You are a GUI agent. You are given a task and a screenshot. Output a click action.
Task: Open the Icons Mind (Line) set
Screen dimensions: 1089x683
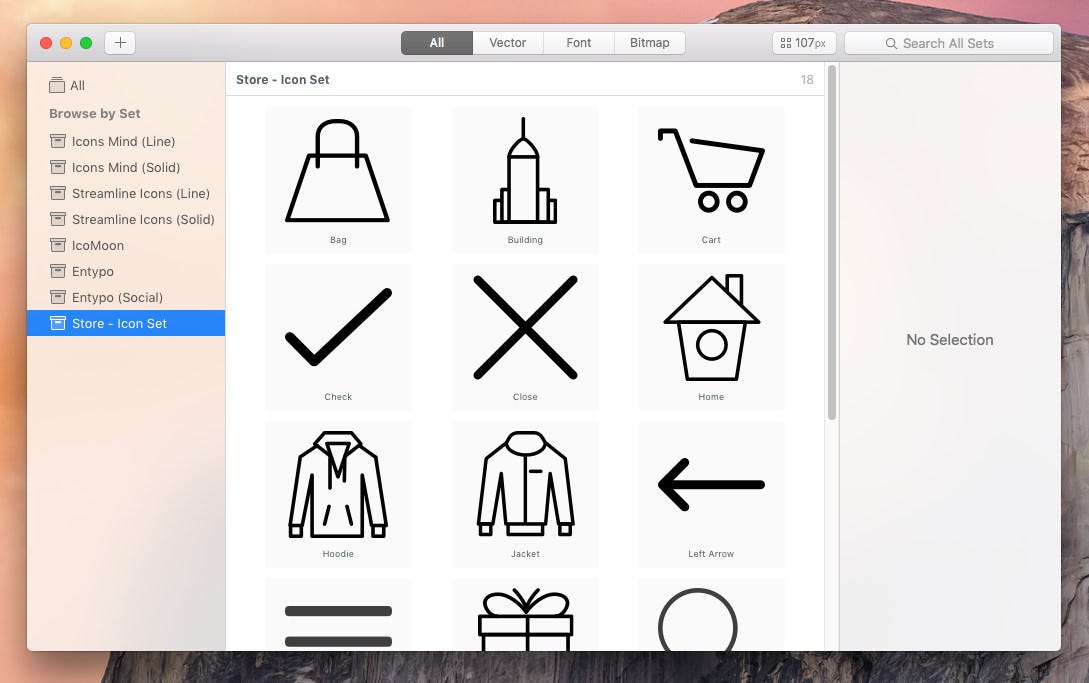coord(126,141)
